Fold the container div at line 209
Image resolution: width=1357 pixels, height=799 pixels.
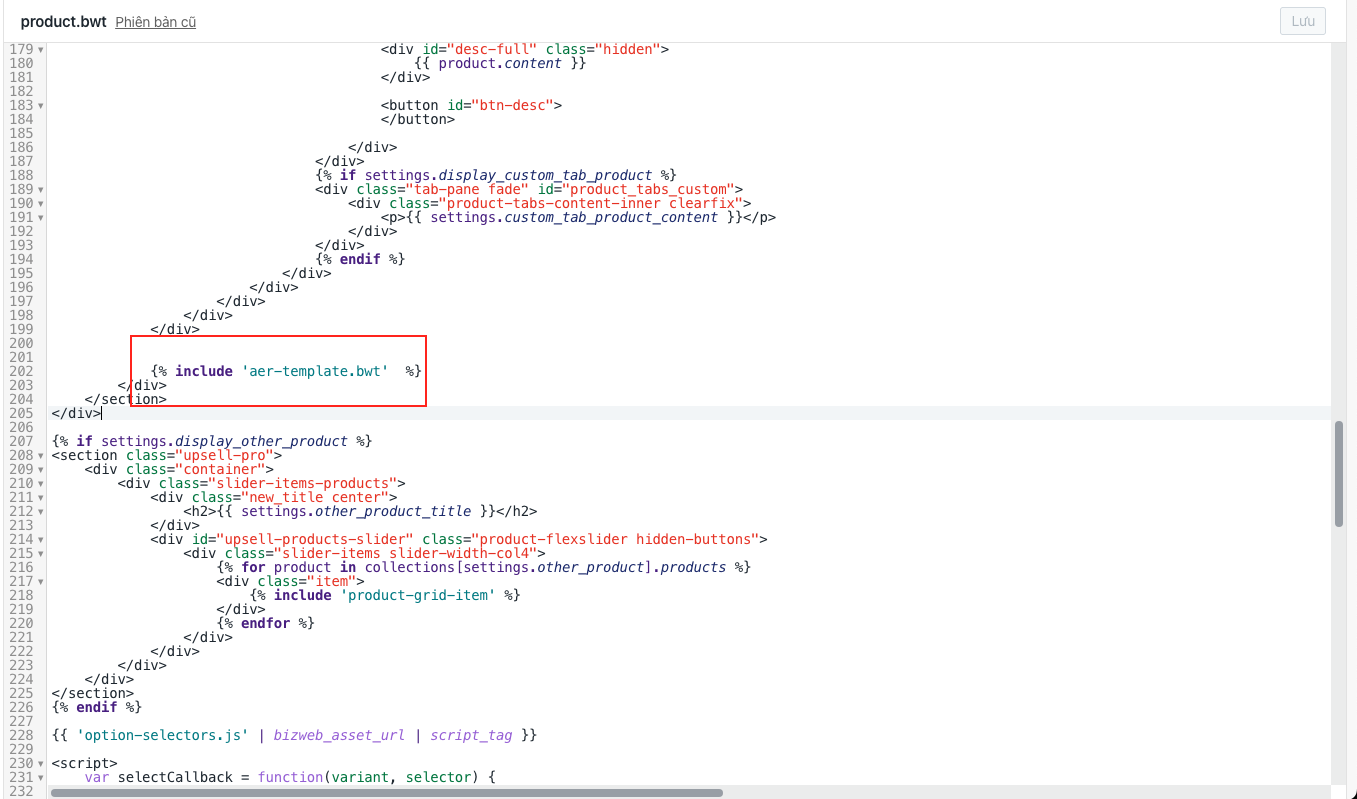pyautogui.click(x=41, y=469)
